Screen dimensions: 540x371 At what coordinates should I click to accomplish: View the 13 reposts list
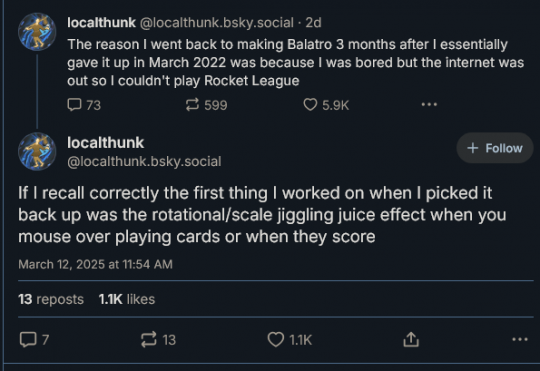[51, 299]
